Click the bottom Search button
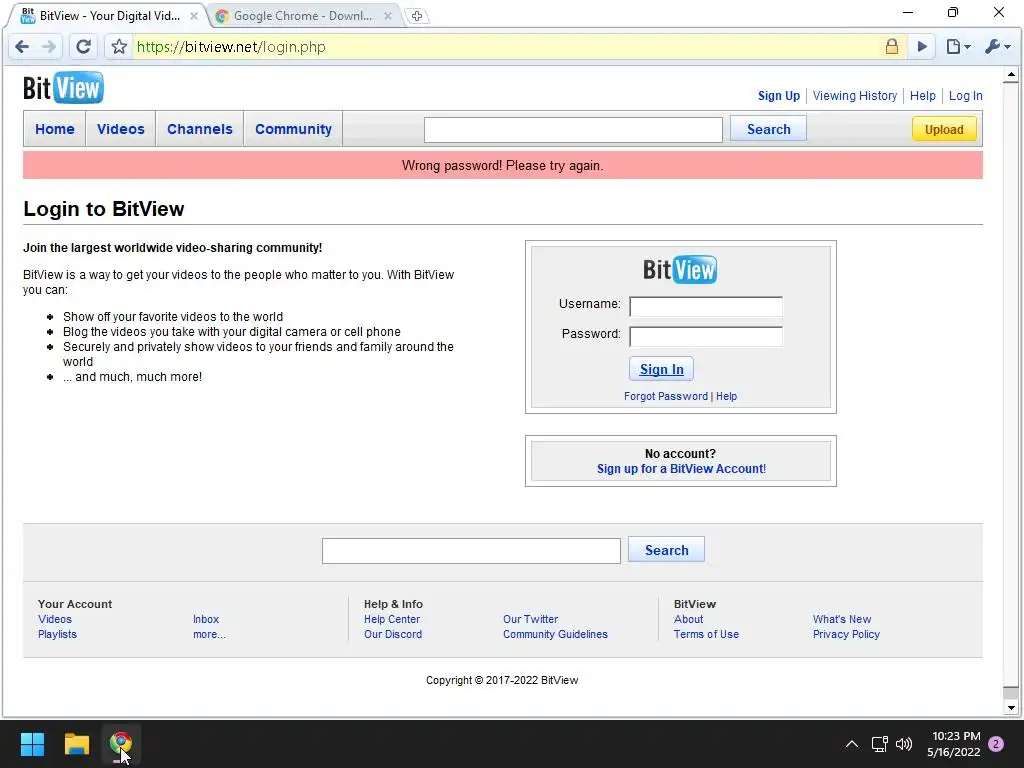Screen dimensions: 1024x768 pos(666,550)
